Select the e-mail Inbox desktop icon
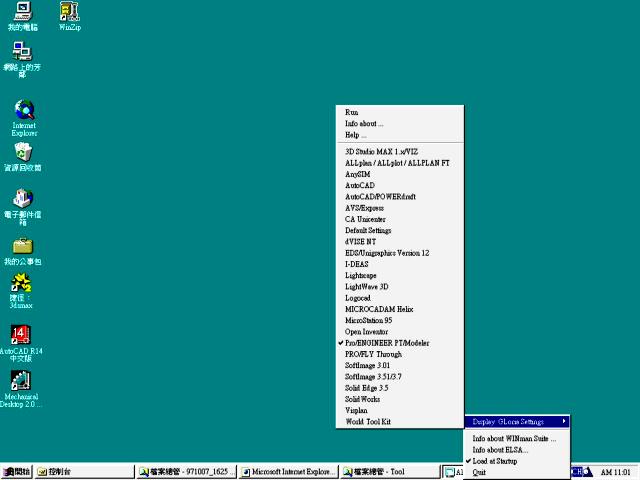The width and height of the screenshot is (640, 480). point(23,207)
